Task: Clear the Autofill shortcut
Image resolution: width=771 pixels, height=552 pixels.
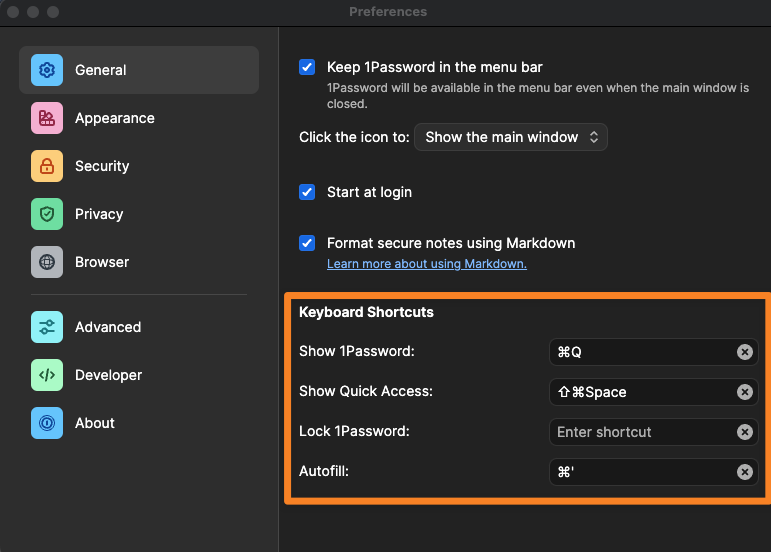Action: click(745, 472)
